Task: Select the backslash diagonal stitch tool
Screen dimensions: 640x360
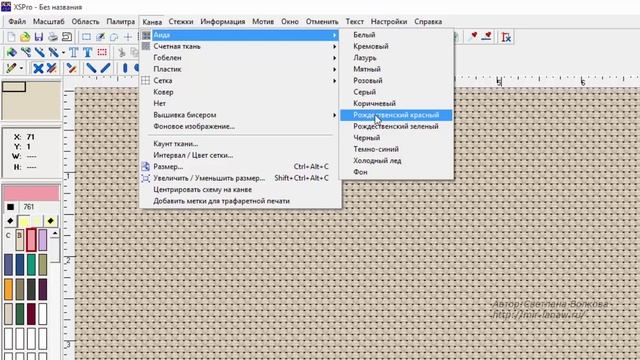Action: (91, 68)
